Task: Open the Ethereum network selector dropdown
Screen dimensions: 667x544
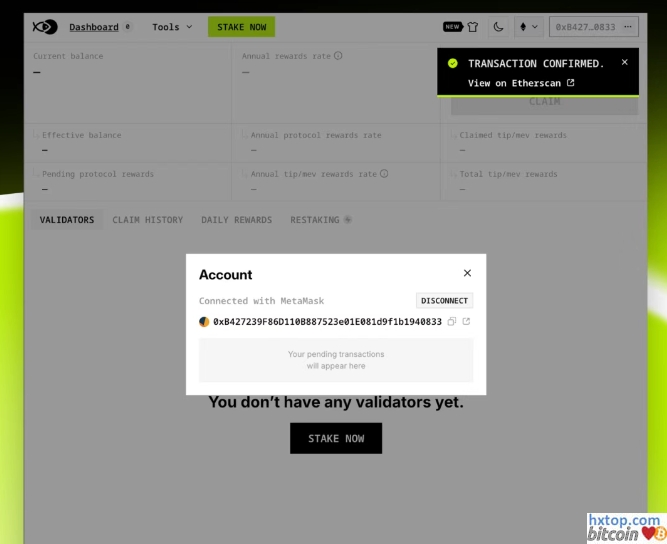Action: pos(528,27)
